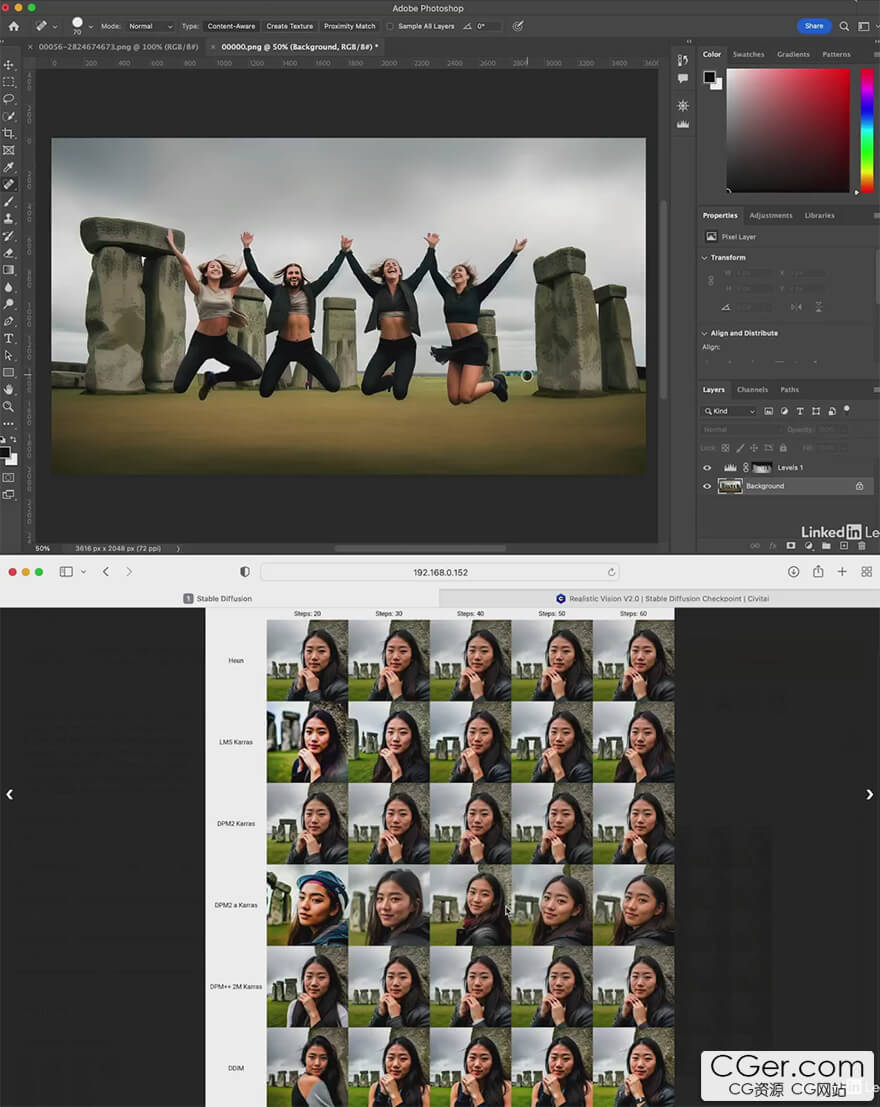
Task: Open the status bar info arrow menu
Action: tap(178, 548)
